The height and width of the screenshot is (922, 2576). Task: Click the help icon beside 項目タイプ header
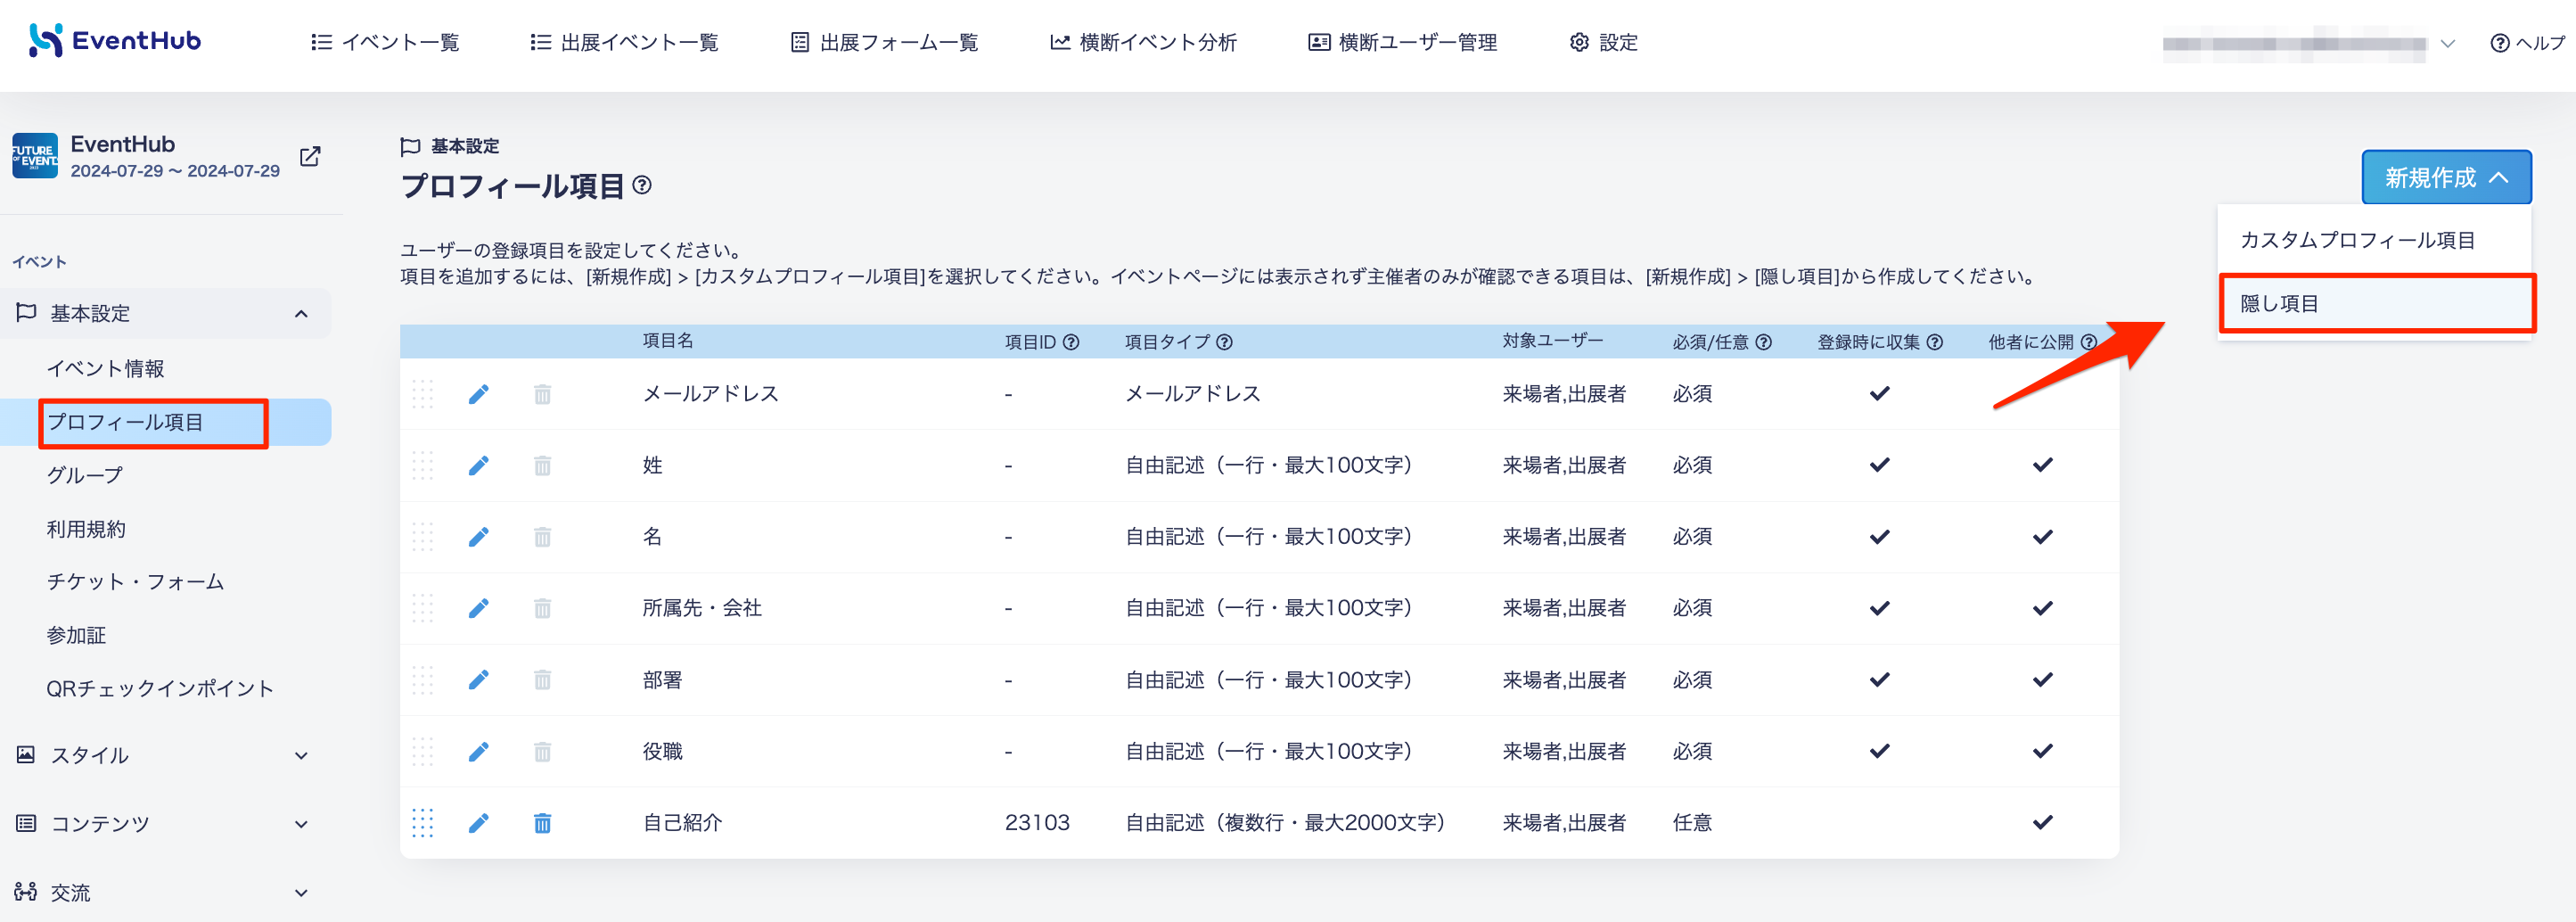pos(1224,342)
